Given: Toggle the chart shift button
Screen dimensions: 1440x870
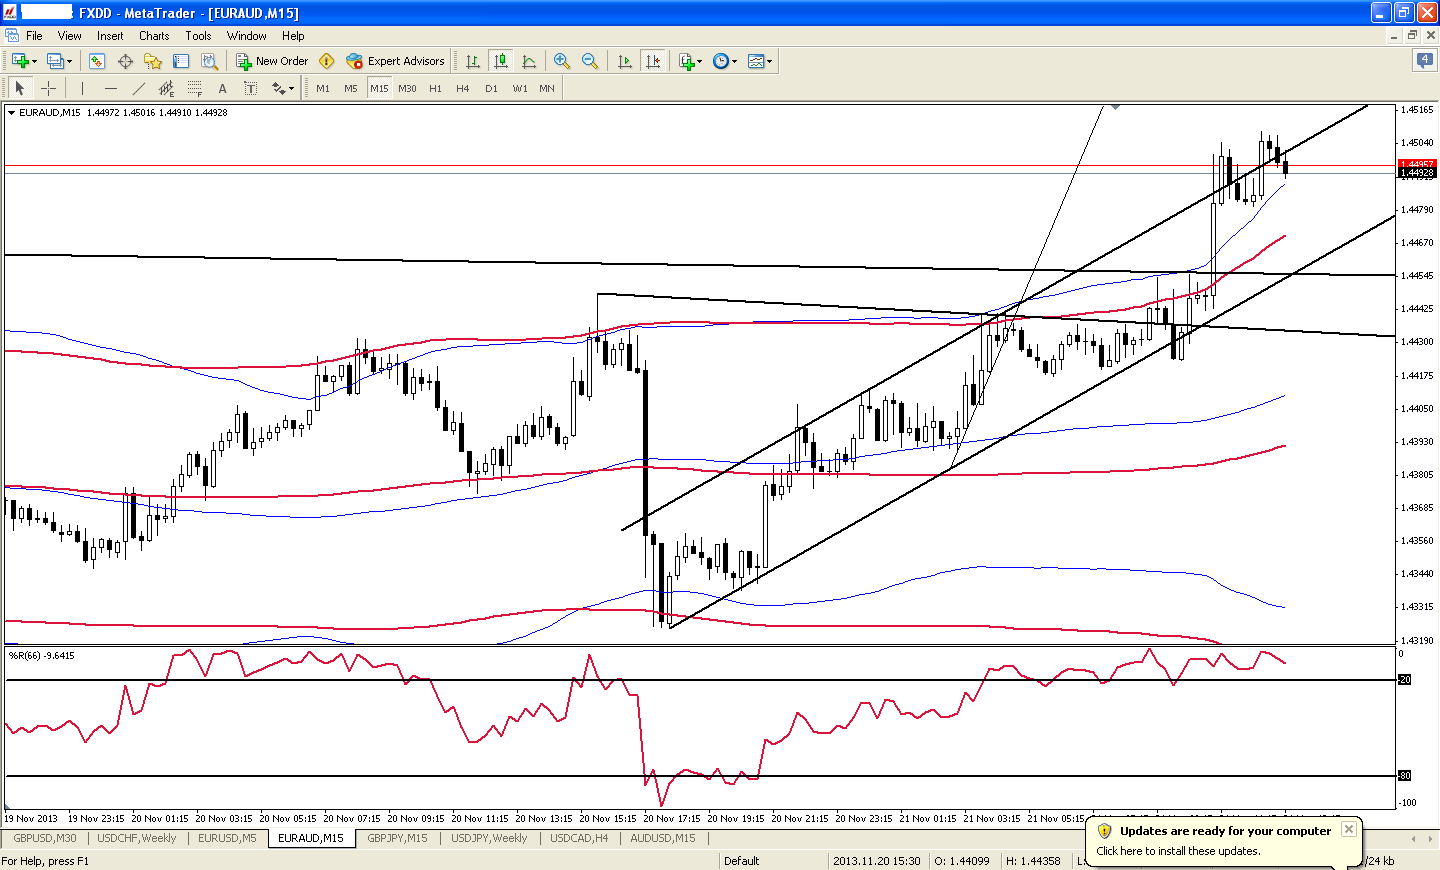Looking at the screenshot, I should point(653,61).
